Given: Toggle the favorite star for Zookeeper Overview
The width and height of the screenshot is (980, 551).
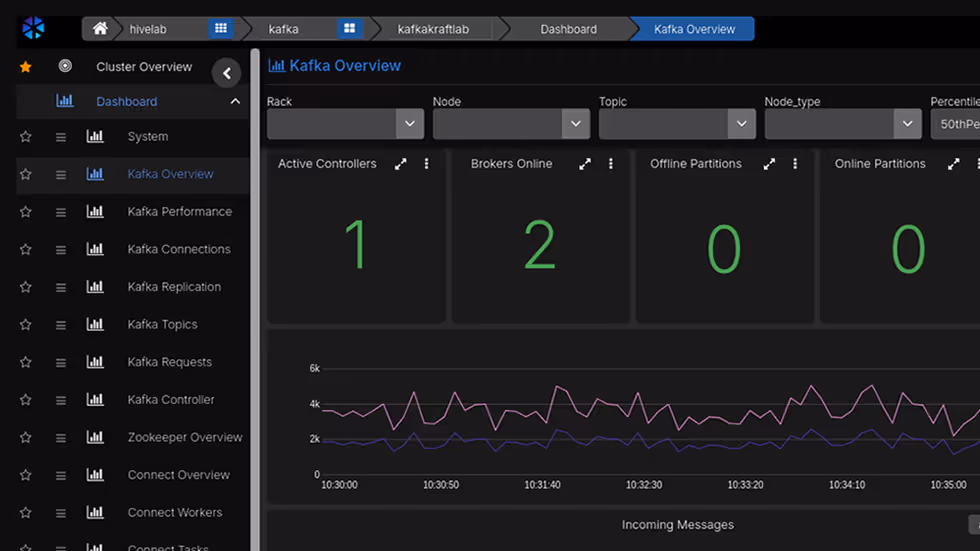Looking at the screenshot, I should point(26,438).
